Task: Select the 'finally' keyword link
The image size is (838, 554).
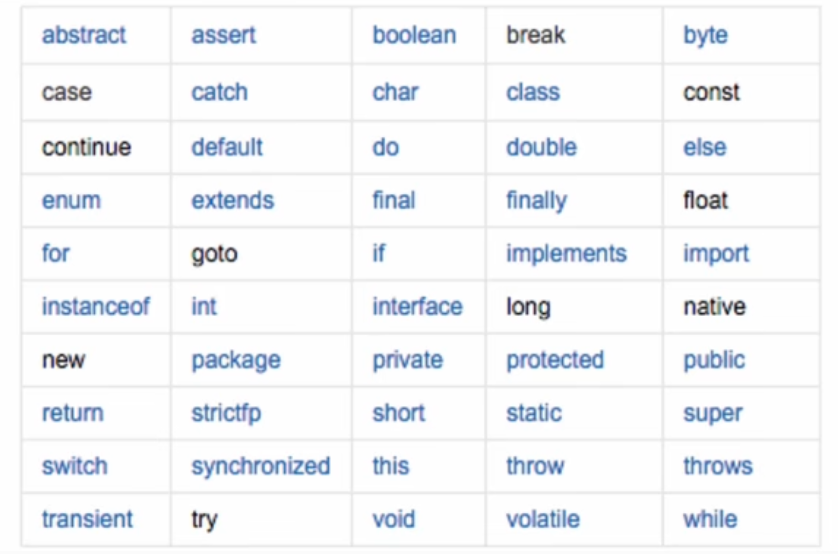Action: click(x=535, y=201)
